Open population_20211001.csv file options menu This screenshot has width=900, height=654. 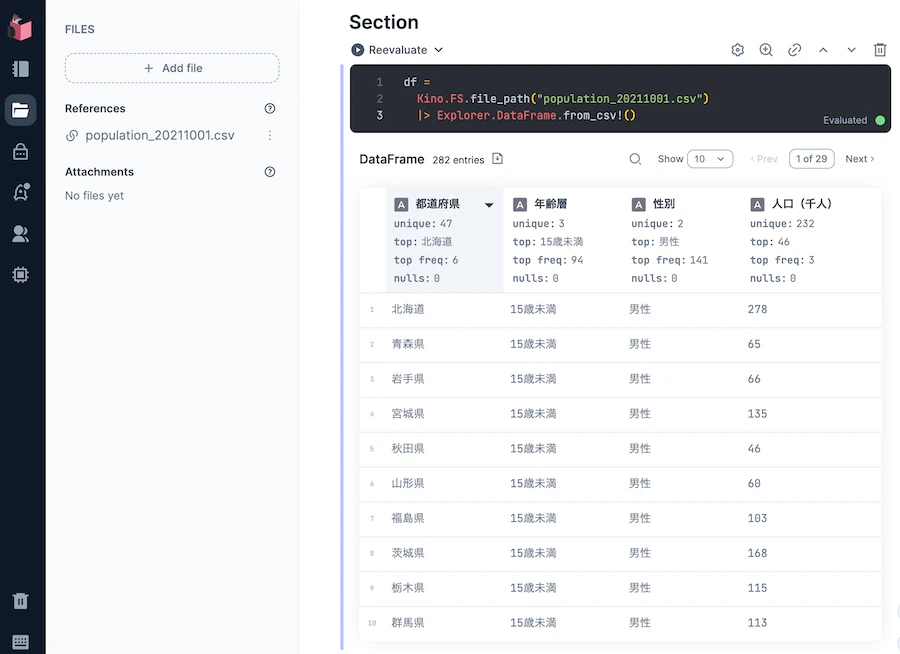coord(270,136)
